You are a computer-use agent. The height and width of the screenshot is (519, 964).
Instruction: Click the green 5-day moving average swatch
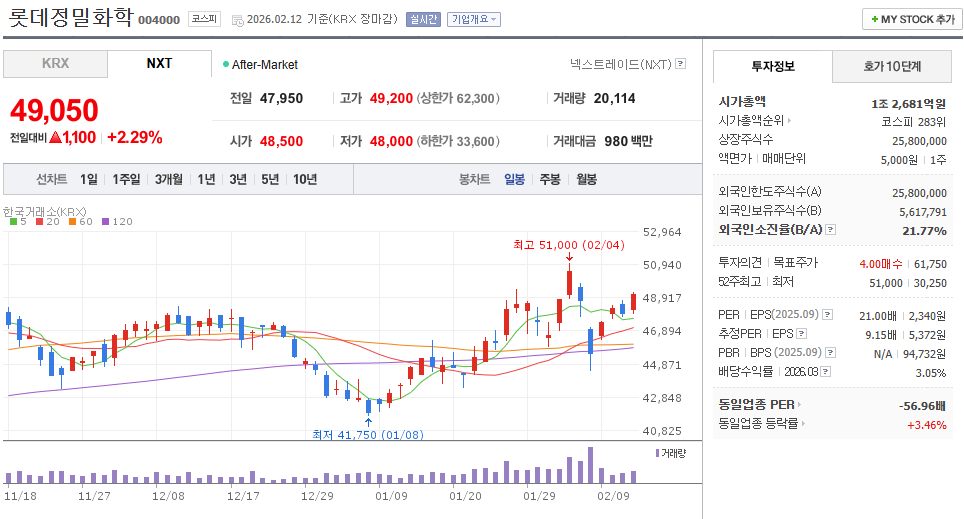pos(14,221)
